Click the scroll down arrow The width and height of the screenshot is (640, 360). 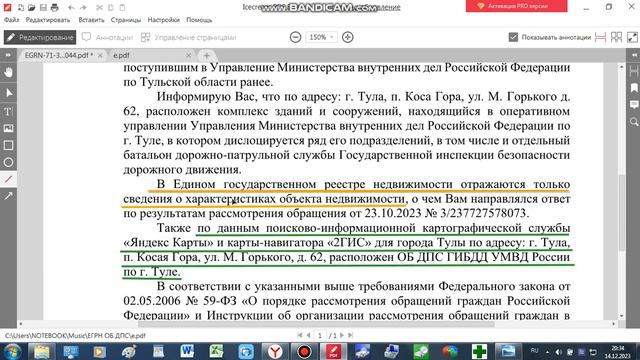(x=622, y=316)
